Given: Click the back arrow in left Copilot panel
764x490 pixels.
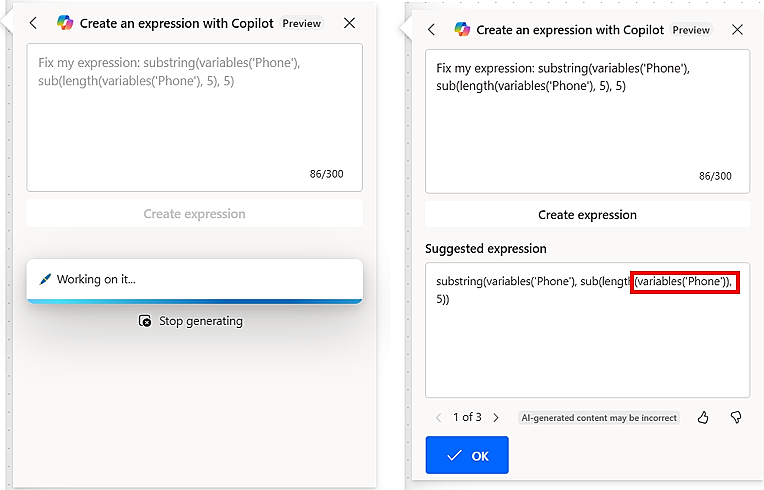Looking at the screenshot, I should coord(34,23).
